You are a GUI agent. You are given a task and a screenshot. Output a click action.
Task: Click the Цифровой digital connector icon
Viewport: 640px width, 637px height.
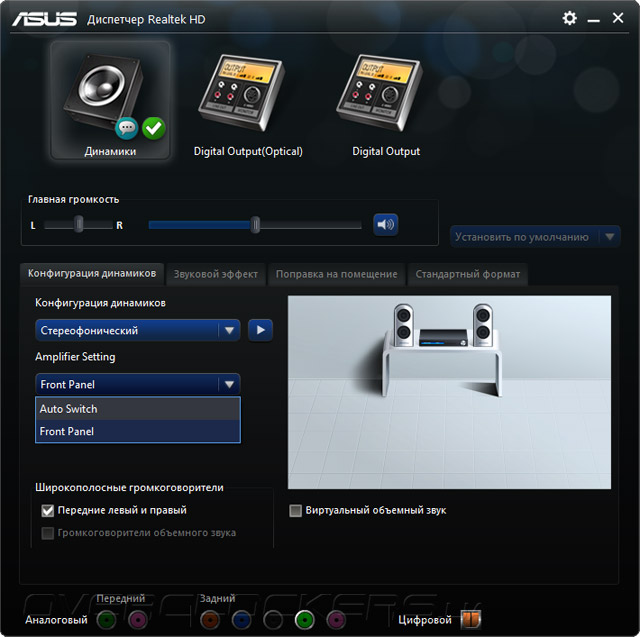tap(471, 619)
